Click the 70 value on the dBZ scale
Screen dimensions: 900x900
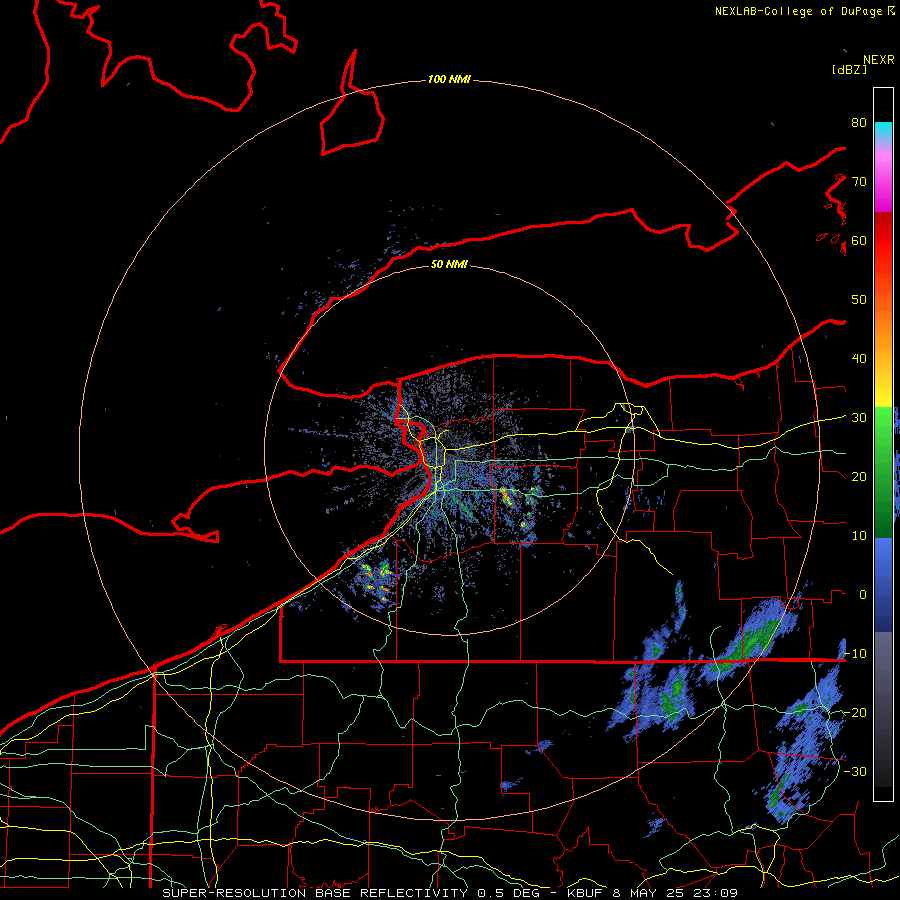click(859, 182)
